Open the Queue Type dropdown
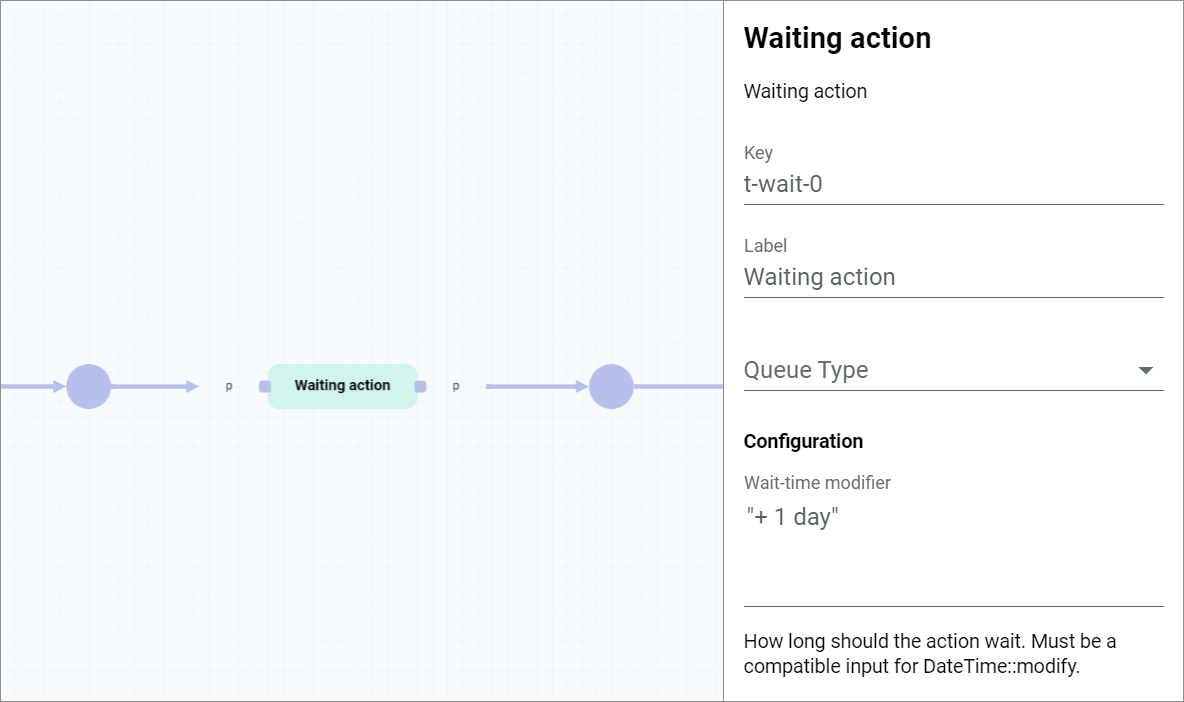Viewport: 1184px width, 702px height. pos(953,370)
